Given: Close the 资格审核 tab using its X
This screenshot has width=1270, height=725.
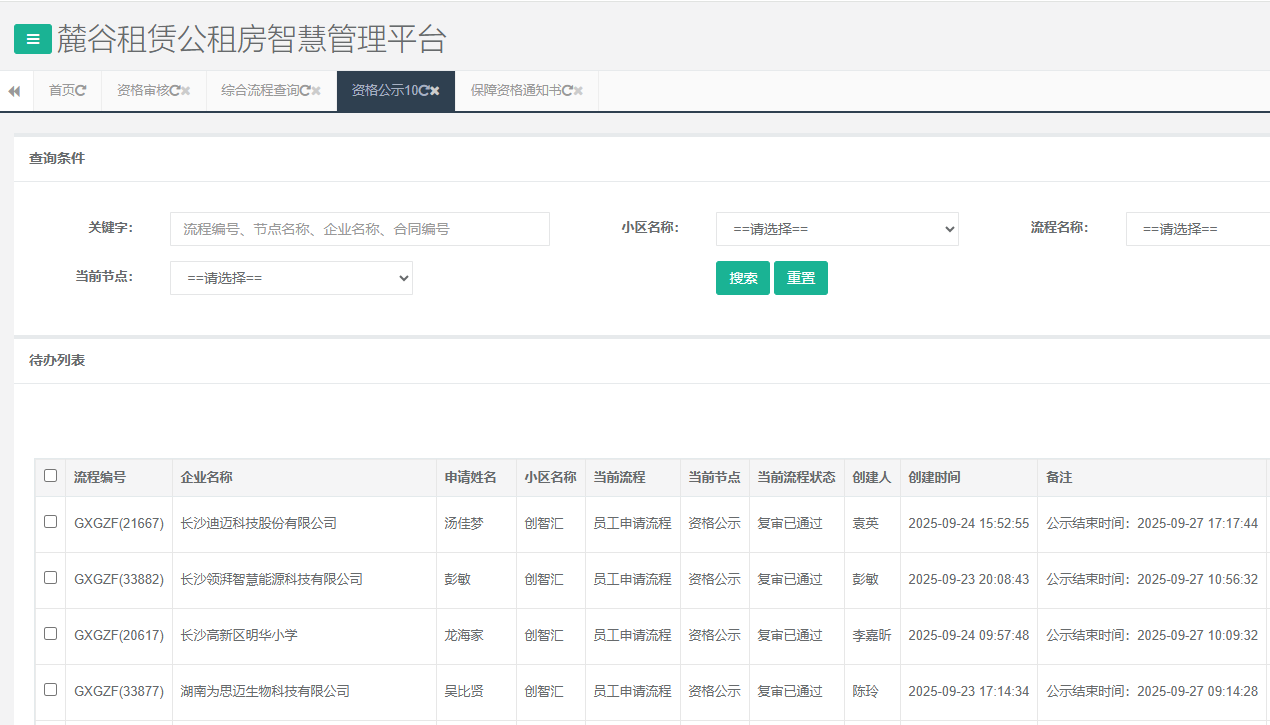Looking at the screenshot, I should tap(186, 91).
